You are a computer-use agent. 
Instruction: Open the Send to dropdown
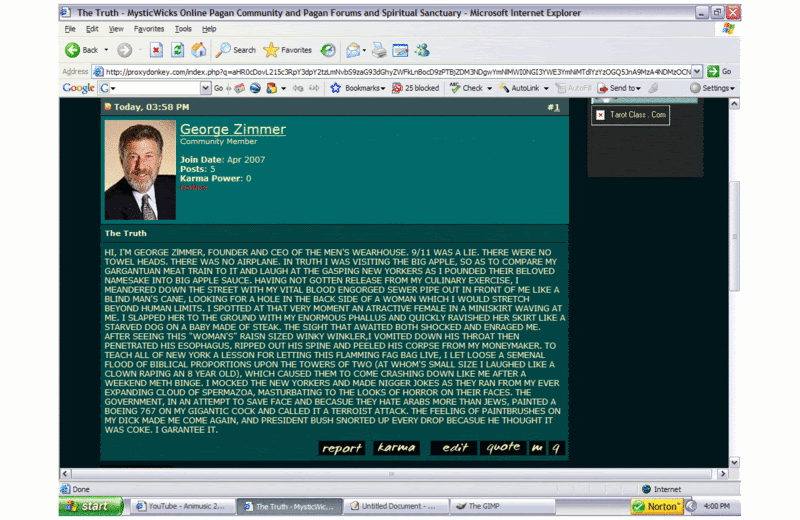click(619, 88)
